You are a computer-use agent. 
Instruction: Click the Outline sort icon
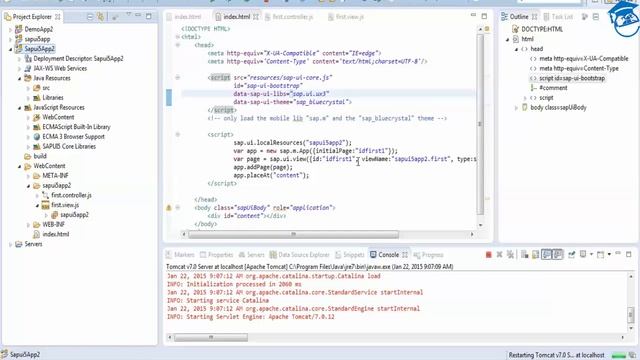[584, 17]
